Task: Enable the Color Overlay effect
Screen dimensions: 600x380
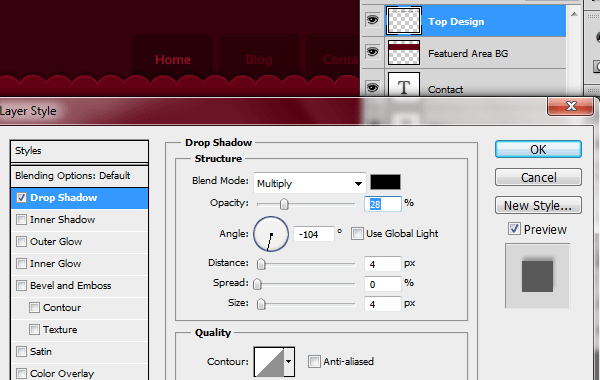Action: tap(21, 373)
